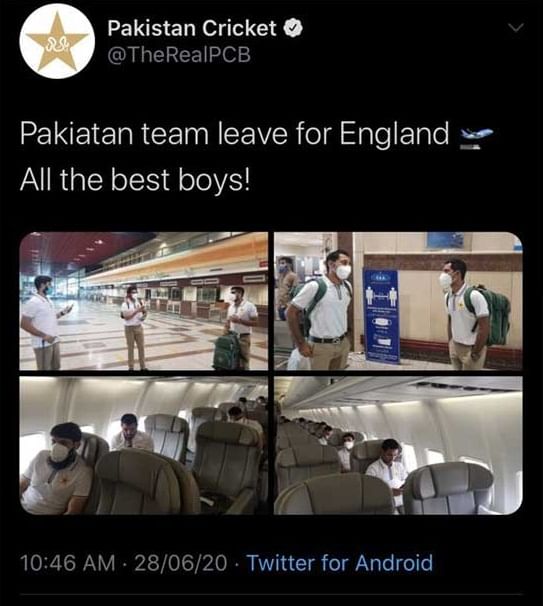The height and width of the screenshot is (606, 543).
Task: Open the Pakistan Cricket display name
Action: tap(192, 29)
